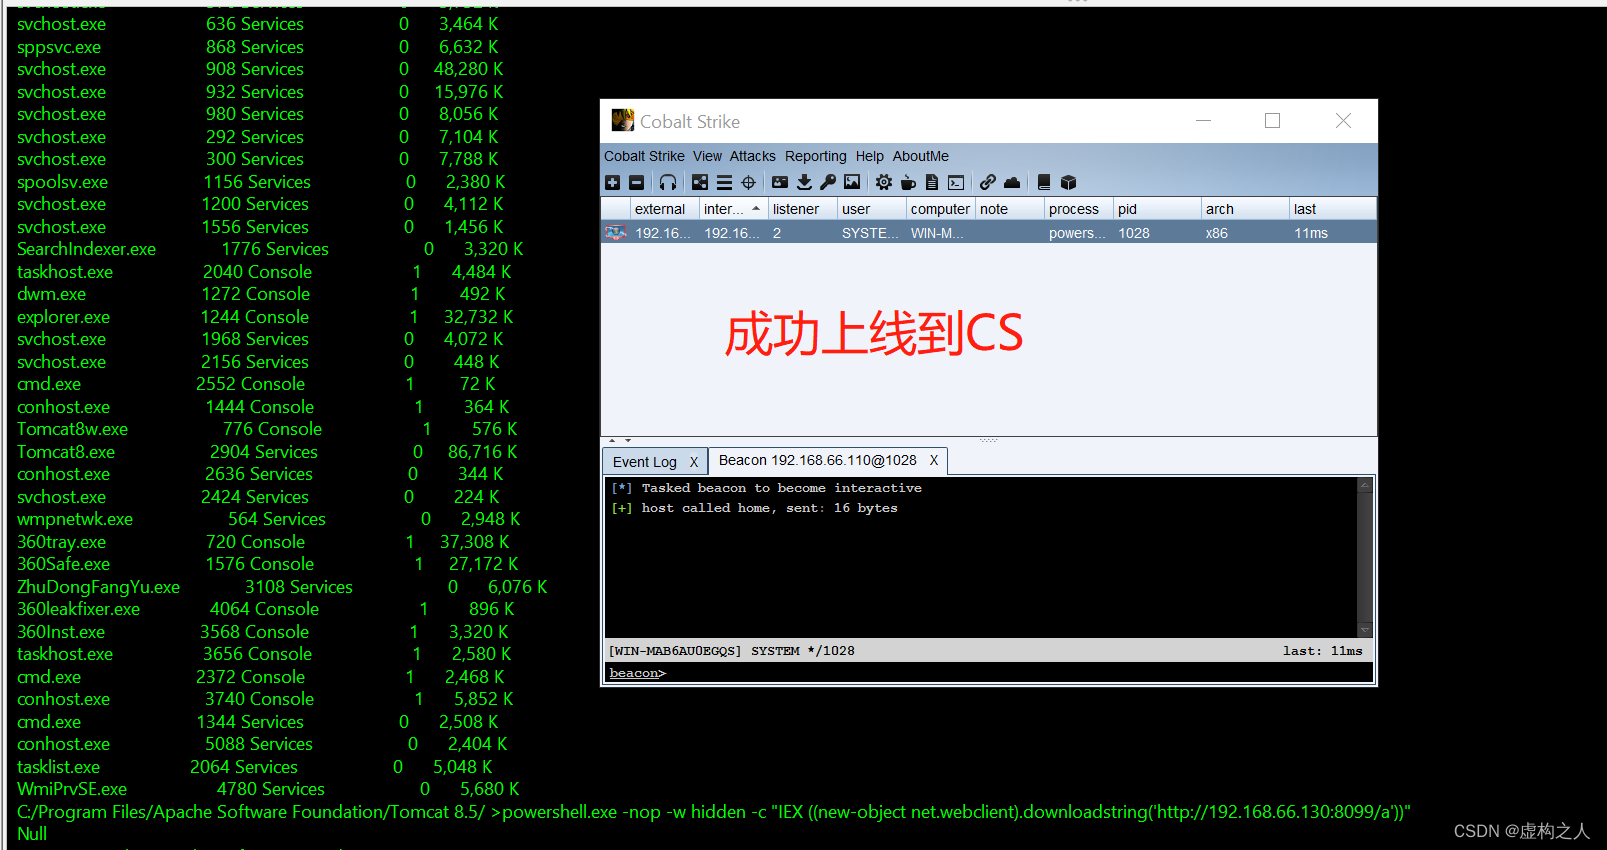Click the beacon computer icon in the session row
Screen dimensions: 1607x850
(616, 232)
